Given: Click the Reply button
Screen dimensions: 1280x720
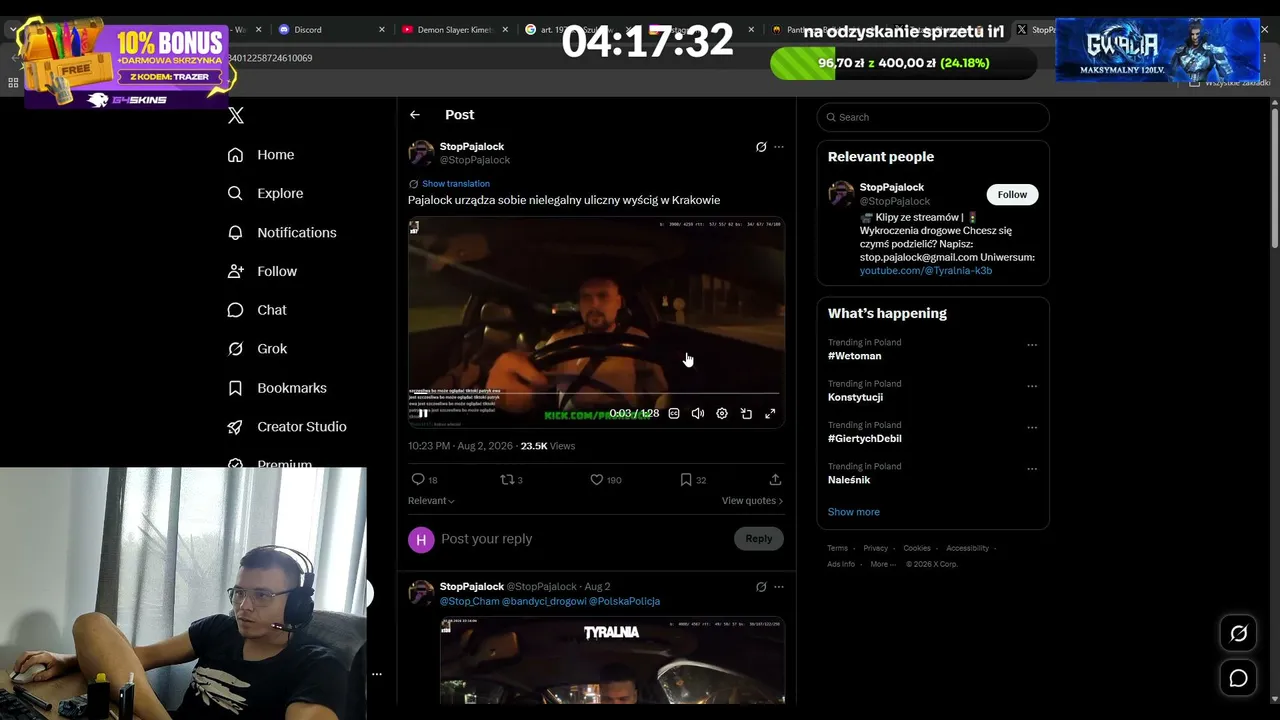Looking at the screenshot, I should click(759, 539).
